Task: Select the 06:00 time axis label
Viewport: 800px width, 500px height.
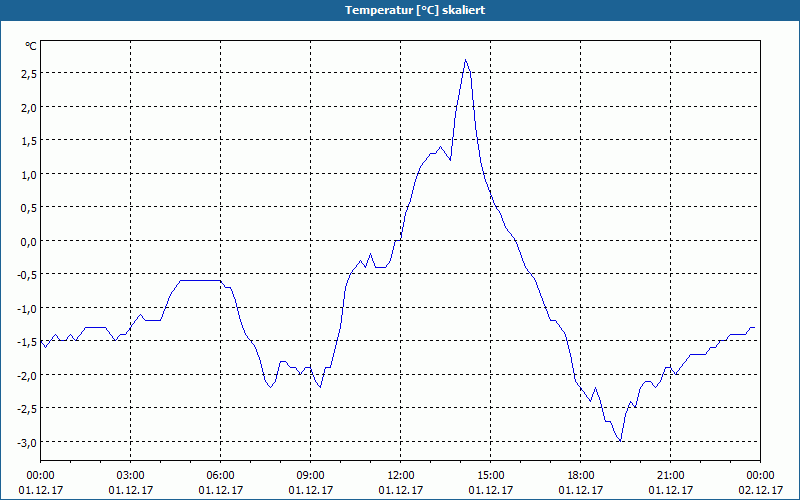Action: (x=220, y=476)
